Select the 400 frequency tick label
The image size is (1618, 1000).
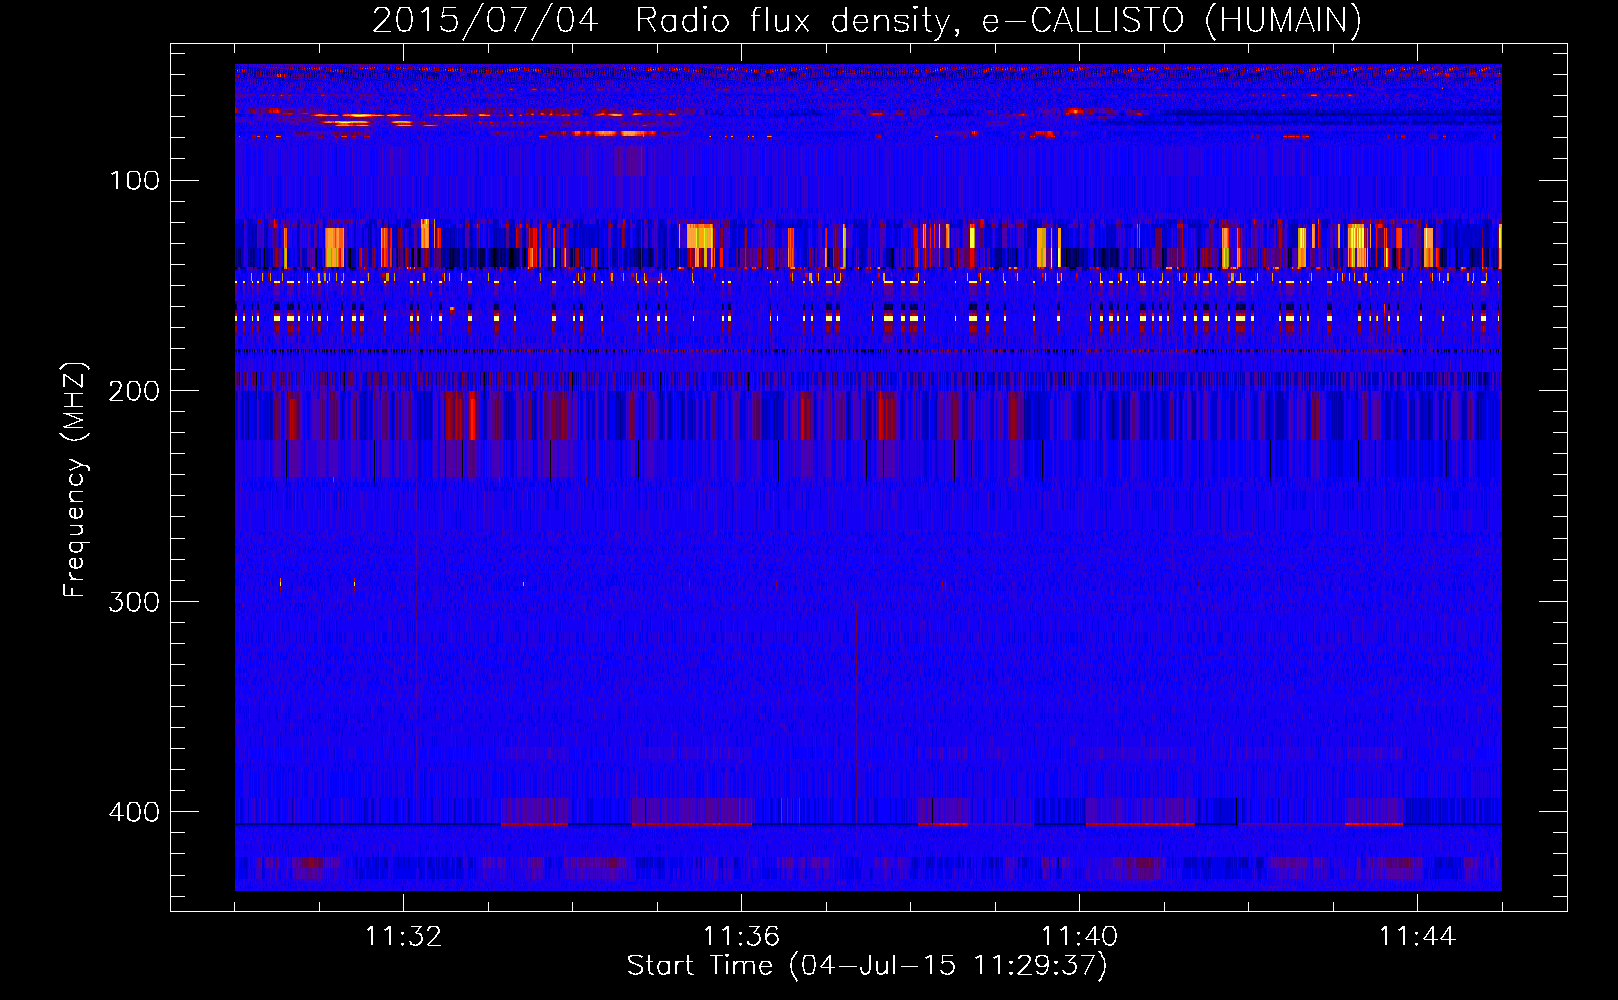coord(135,811)
